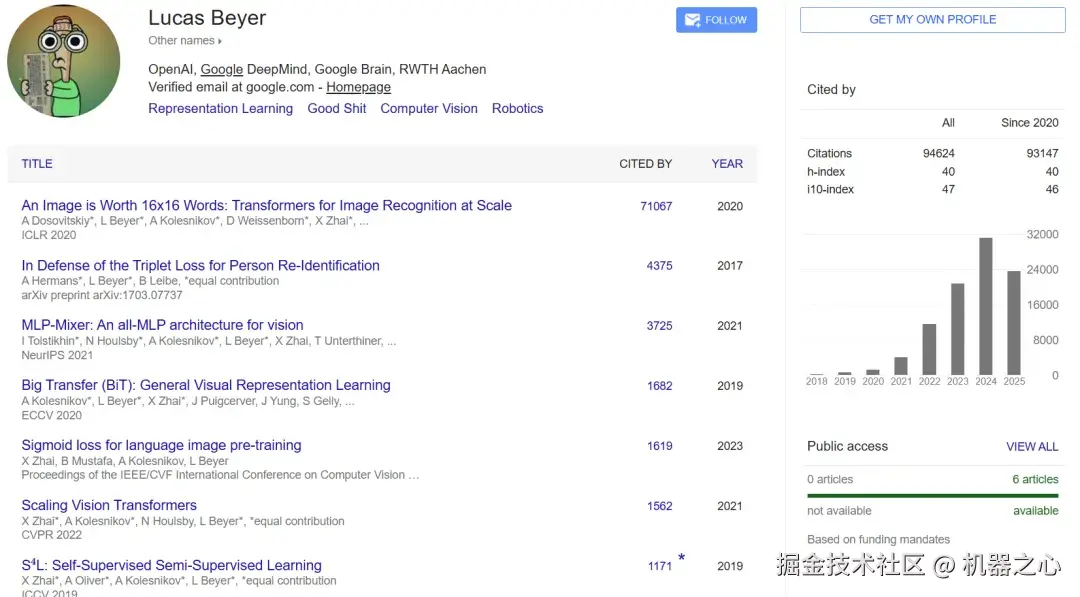Open the MLP-Mixer paper title
1080x597 pixels.
tap(162, 325)
